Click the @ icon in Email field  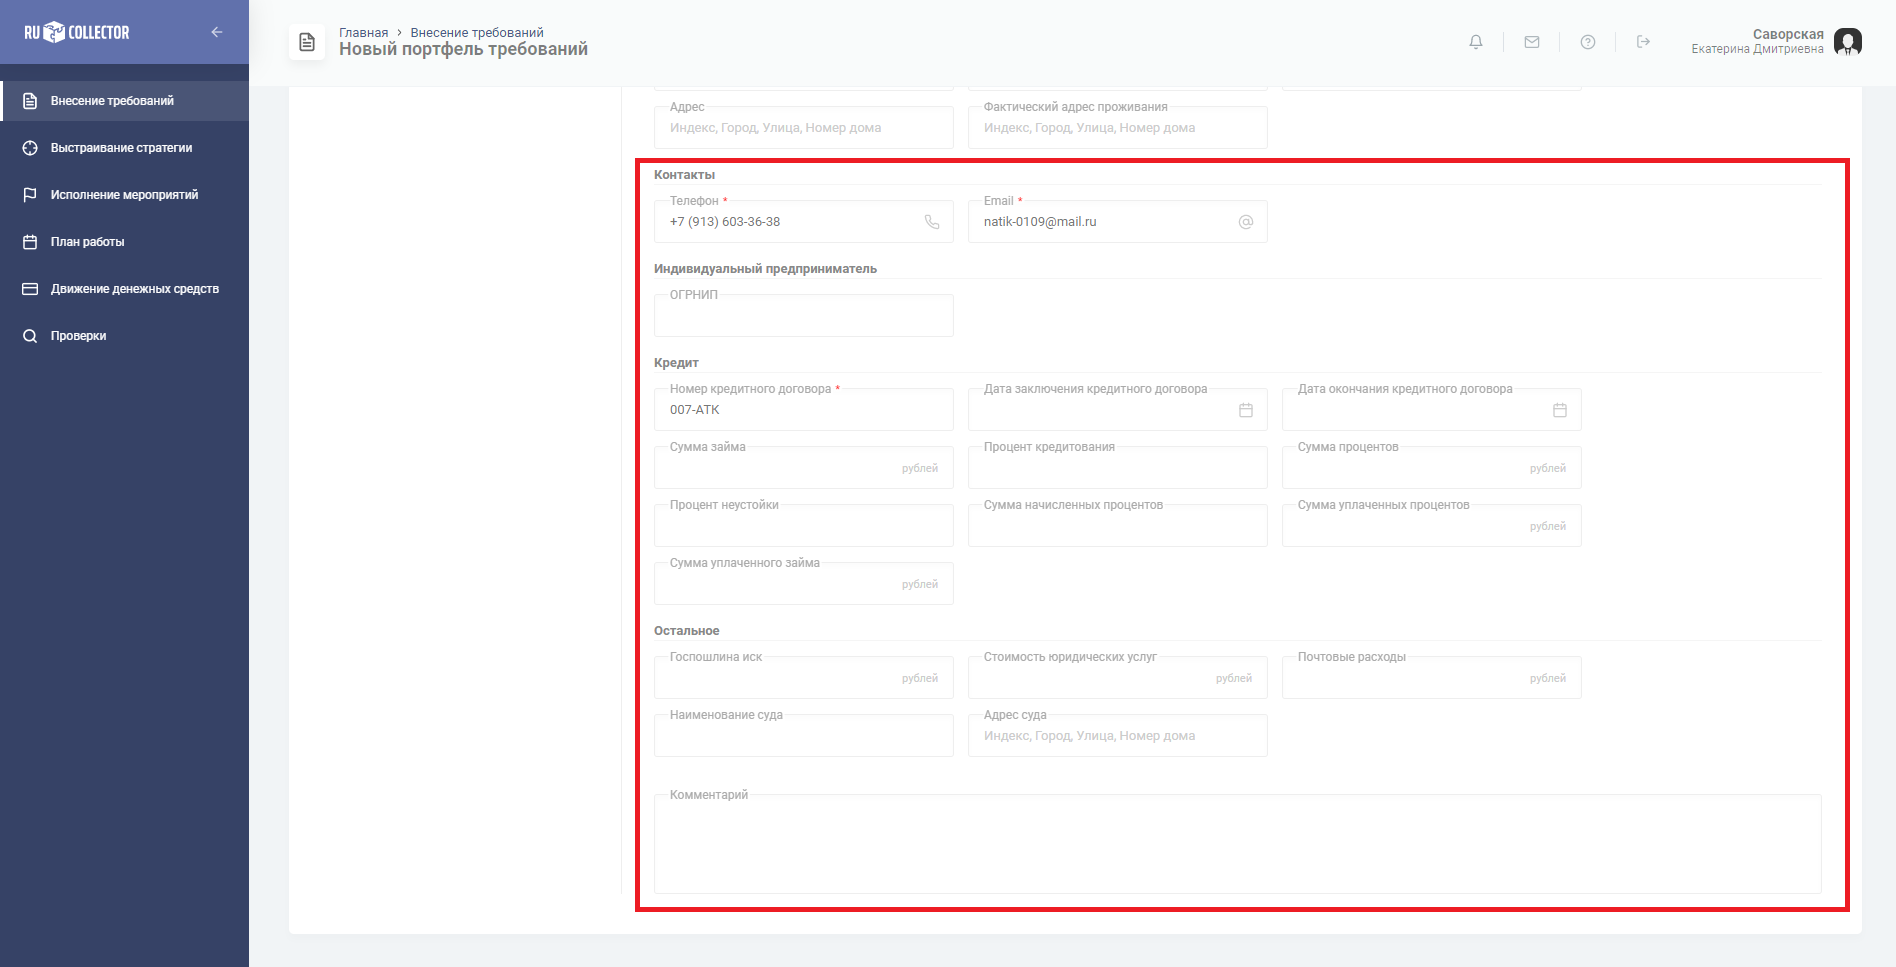tap(1246, 222)
